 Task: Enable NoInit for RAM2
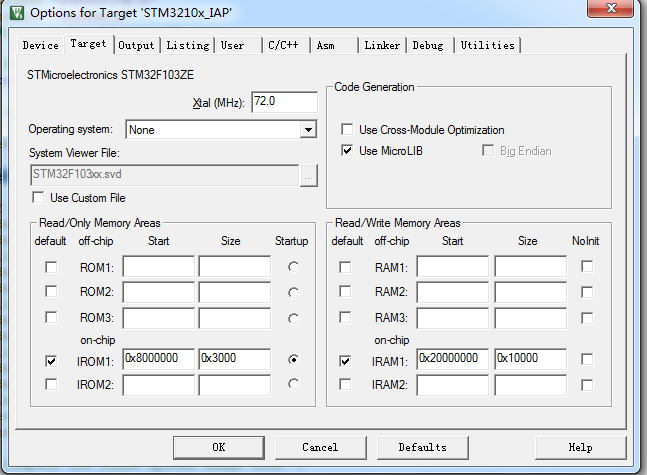[x=587, y=292]
